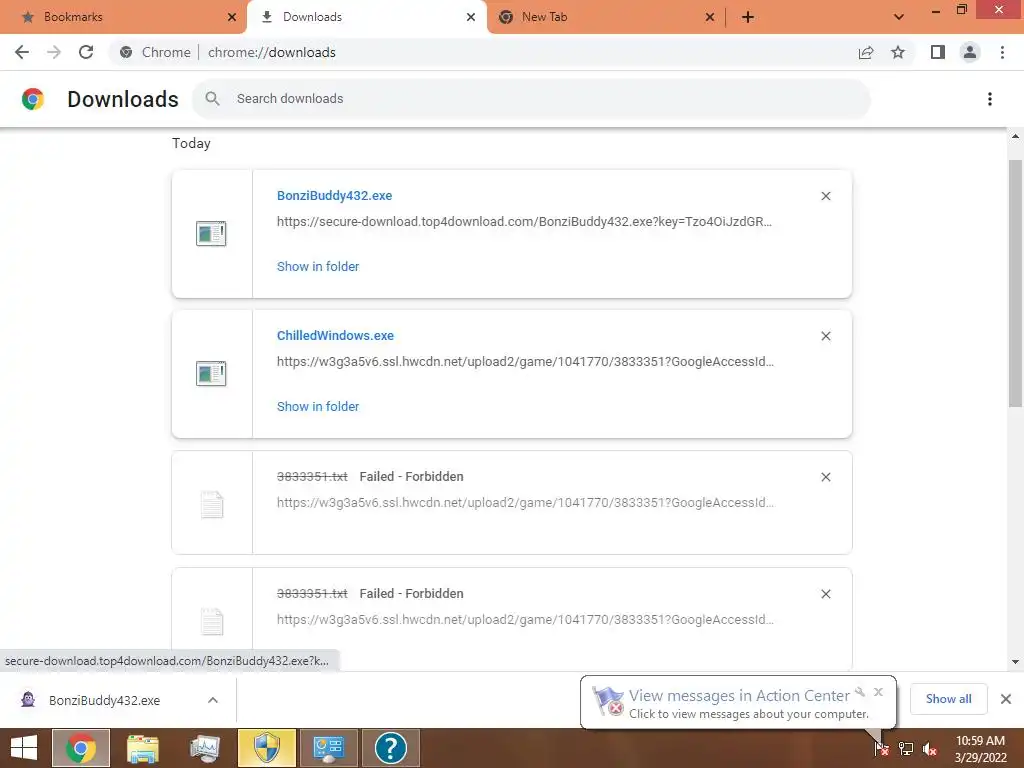Screen dimensions: 1024x768
Task: Click the browser forward arrow
Action: pyautogui.click(x=54, y=52)
